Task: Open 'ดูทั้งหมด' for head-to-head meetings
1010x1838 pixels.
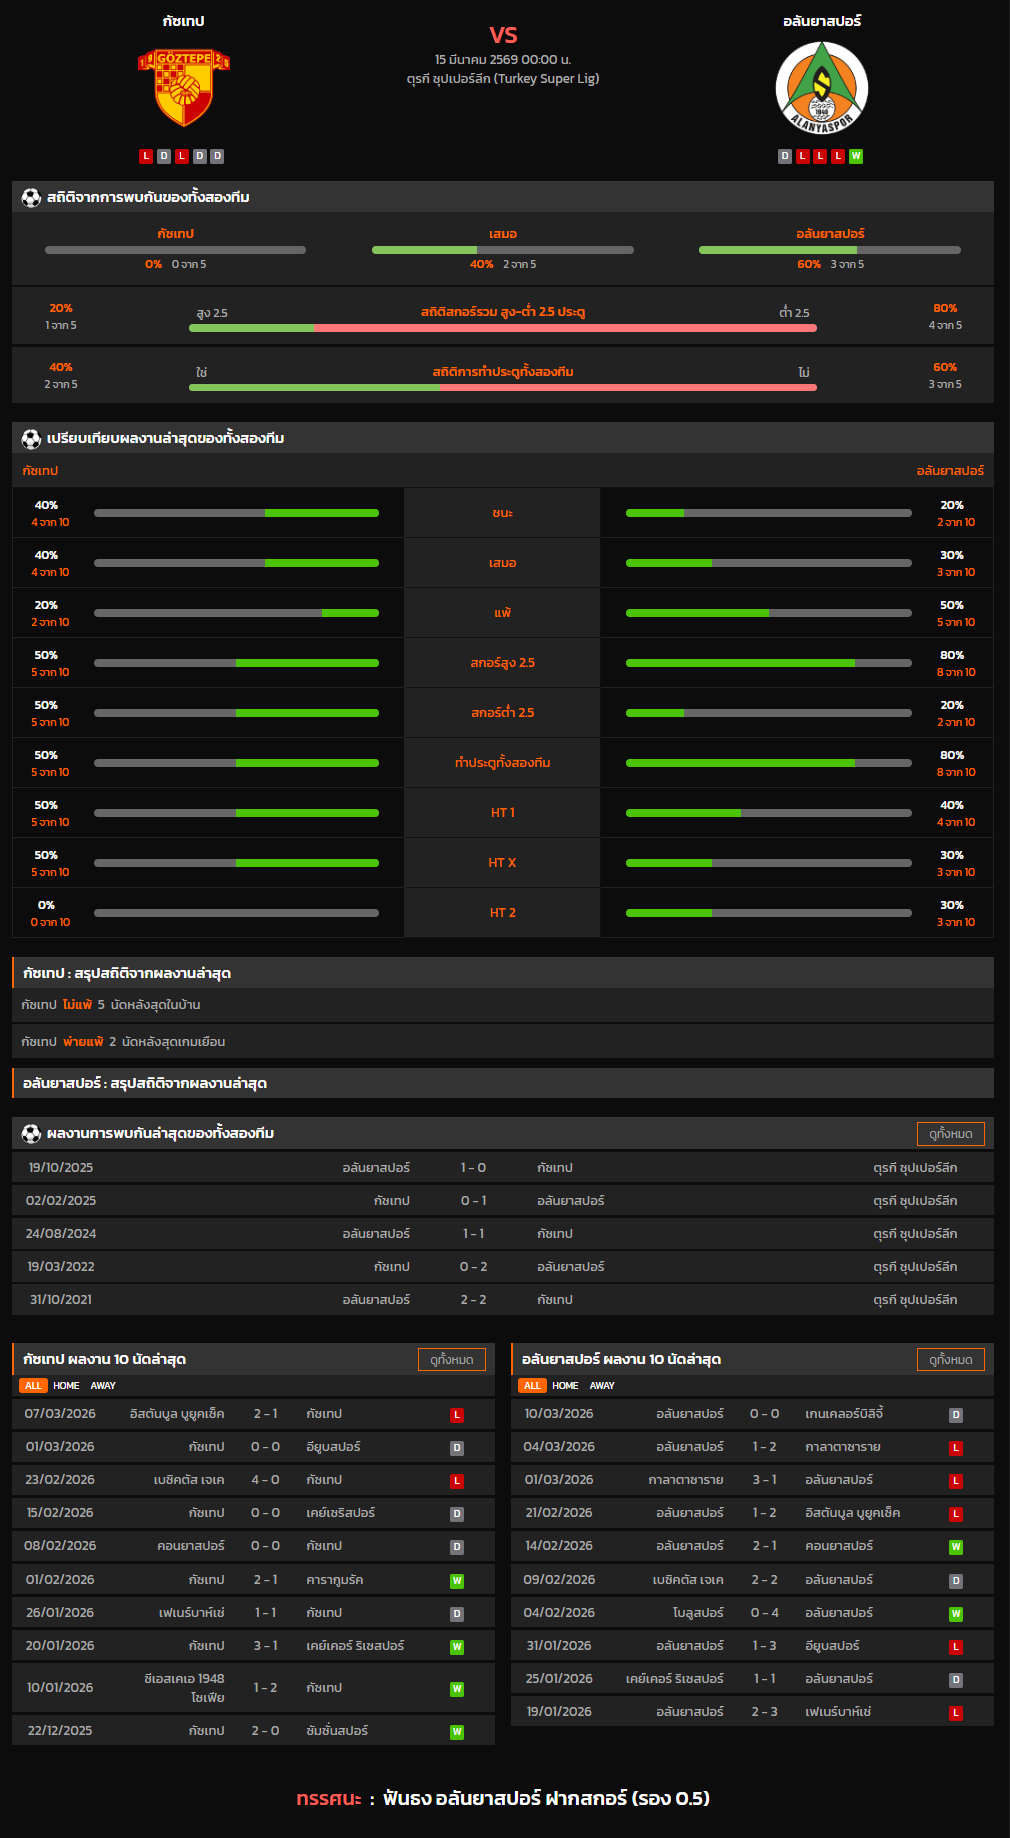Action: point(950,1134)
